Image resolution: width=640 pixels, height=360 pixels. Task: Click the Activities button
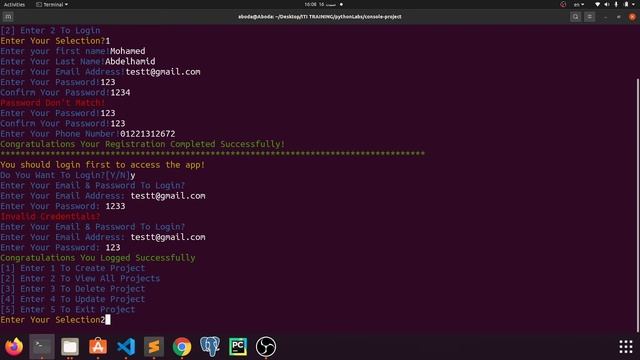(x=14, y=4)
